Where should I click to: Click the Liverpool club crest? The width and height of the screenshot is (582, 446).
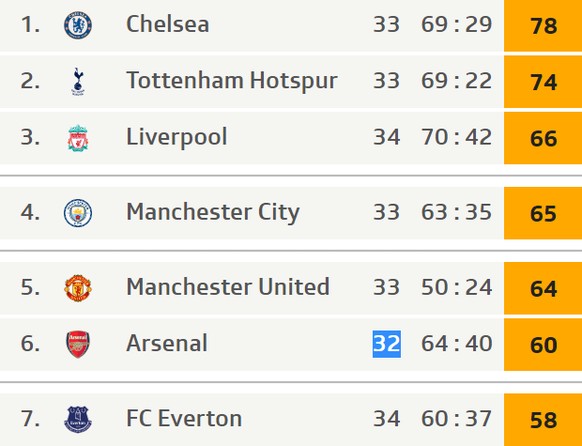(78, 138)
